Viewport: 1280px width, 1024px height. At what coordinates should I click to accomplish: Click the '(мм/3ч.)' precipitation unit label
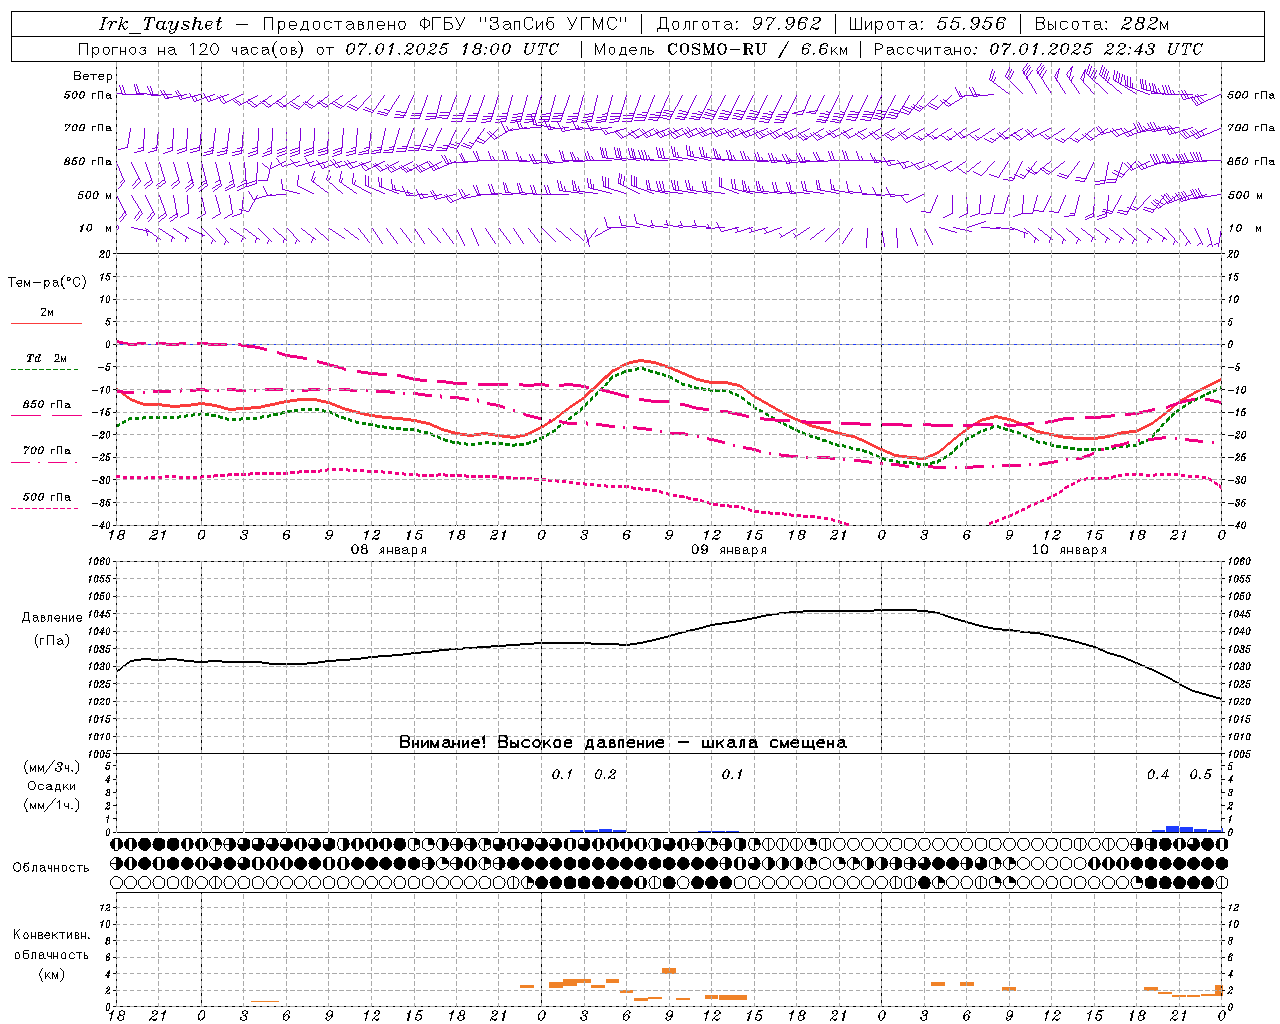pyautogui.click(x=51, y=767)
